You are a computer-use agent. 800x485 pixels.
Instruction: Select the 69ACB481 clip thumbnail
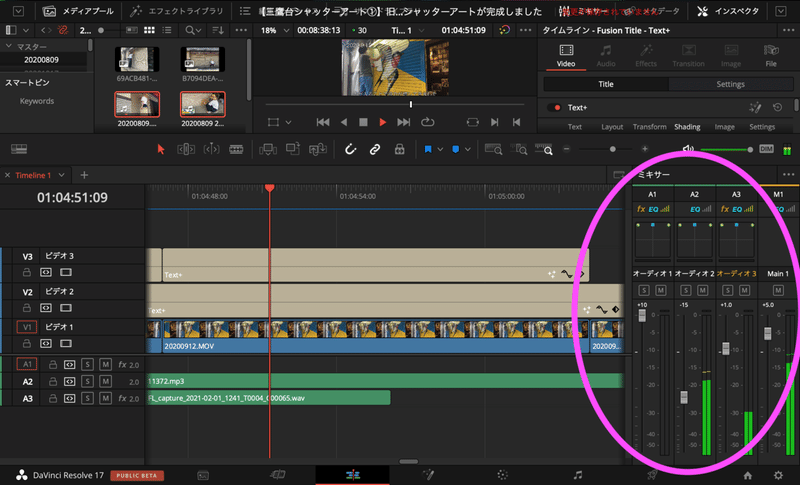[x=137, y=59]
